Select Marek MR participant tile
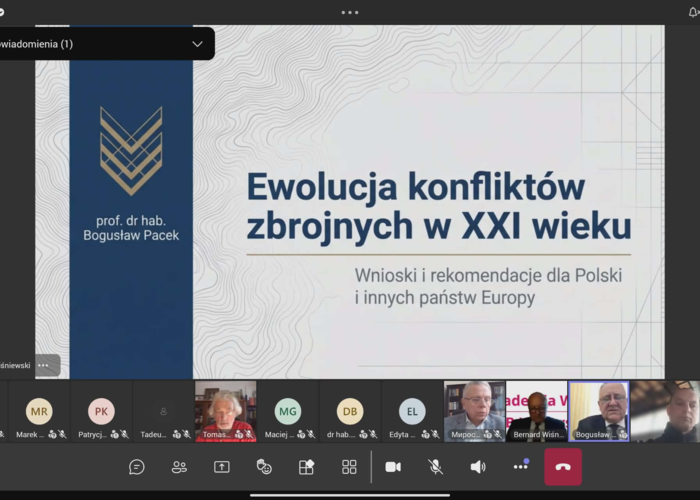 pos(39,412)
